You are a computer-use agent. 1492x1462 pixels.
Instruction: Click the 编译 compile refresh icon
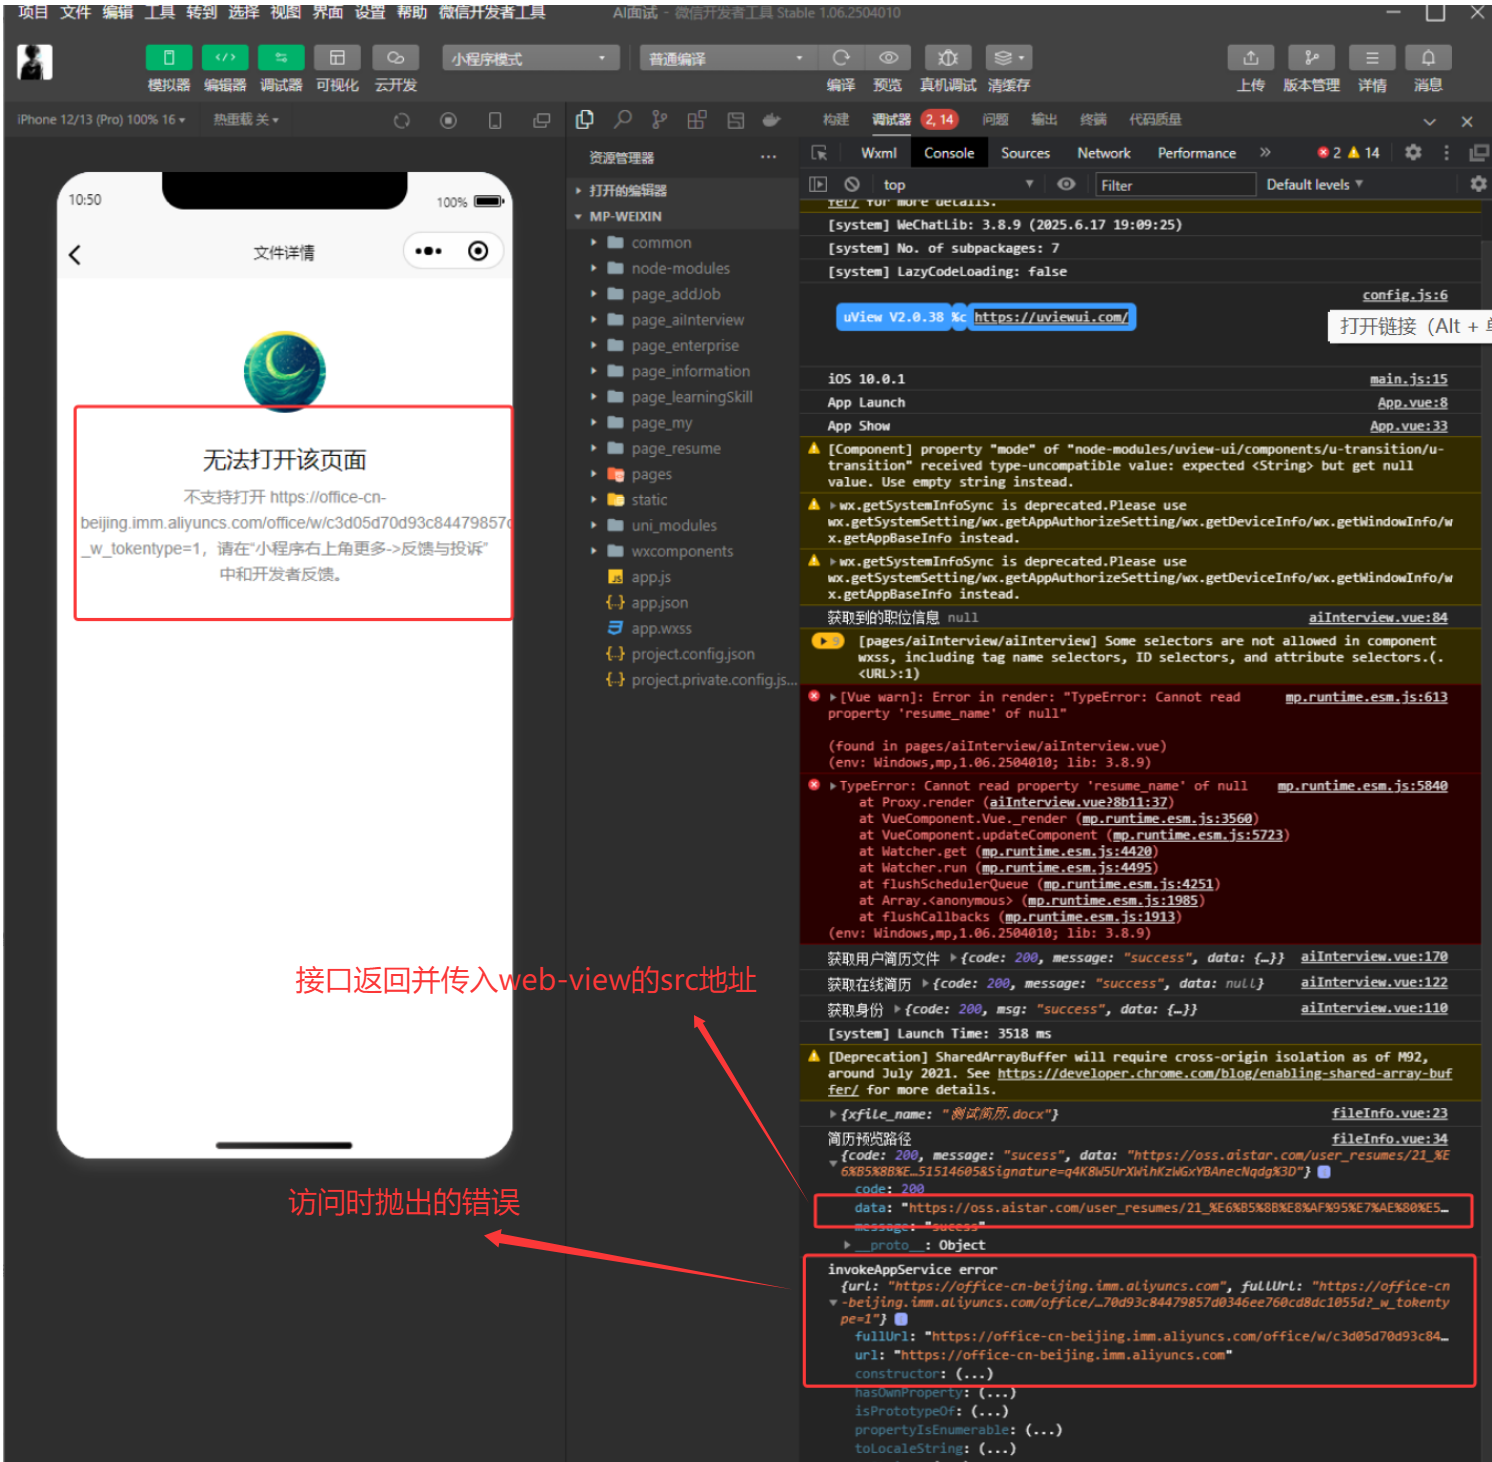tap(841, 58)
